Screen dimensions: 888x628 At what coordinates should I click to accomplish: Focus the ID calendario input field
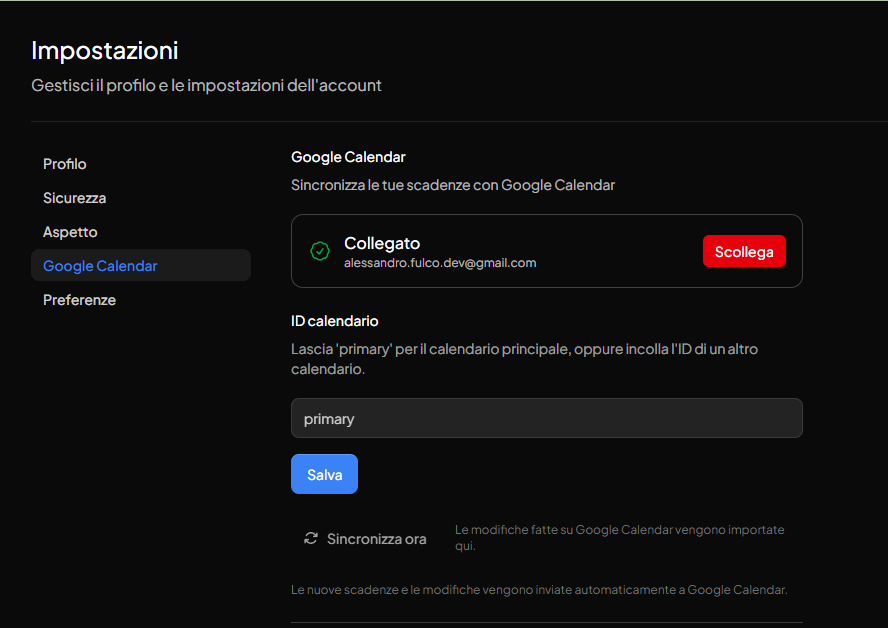547,418
